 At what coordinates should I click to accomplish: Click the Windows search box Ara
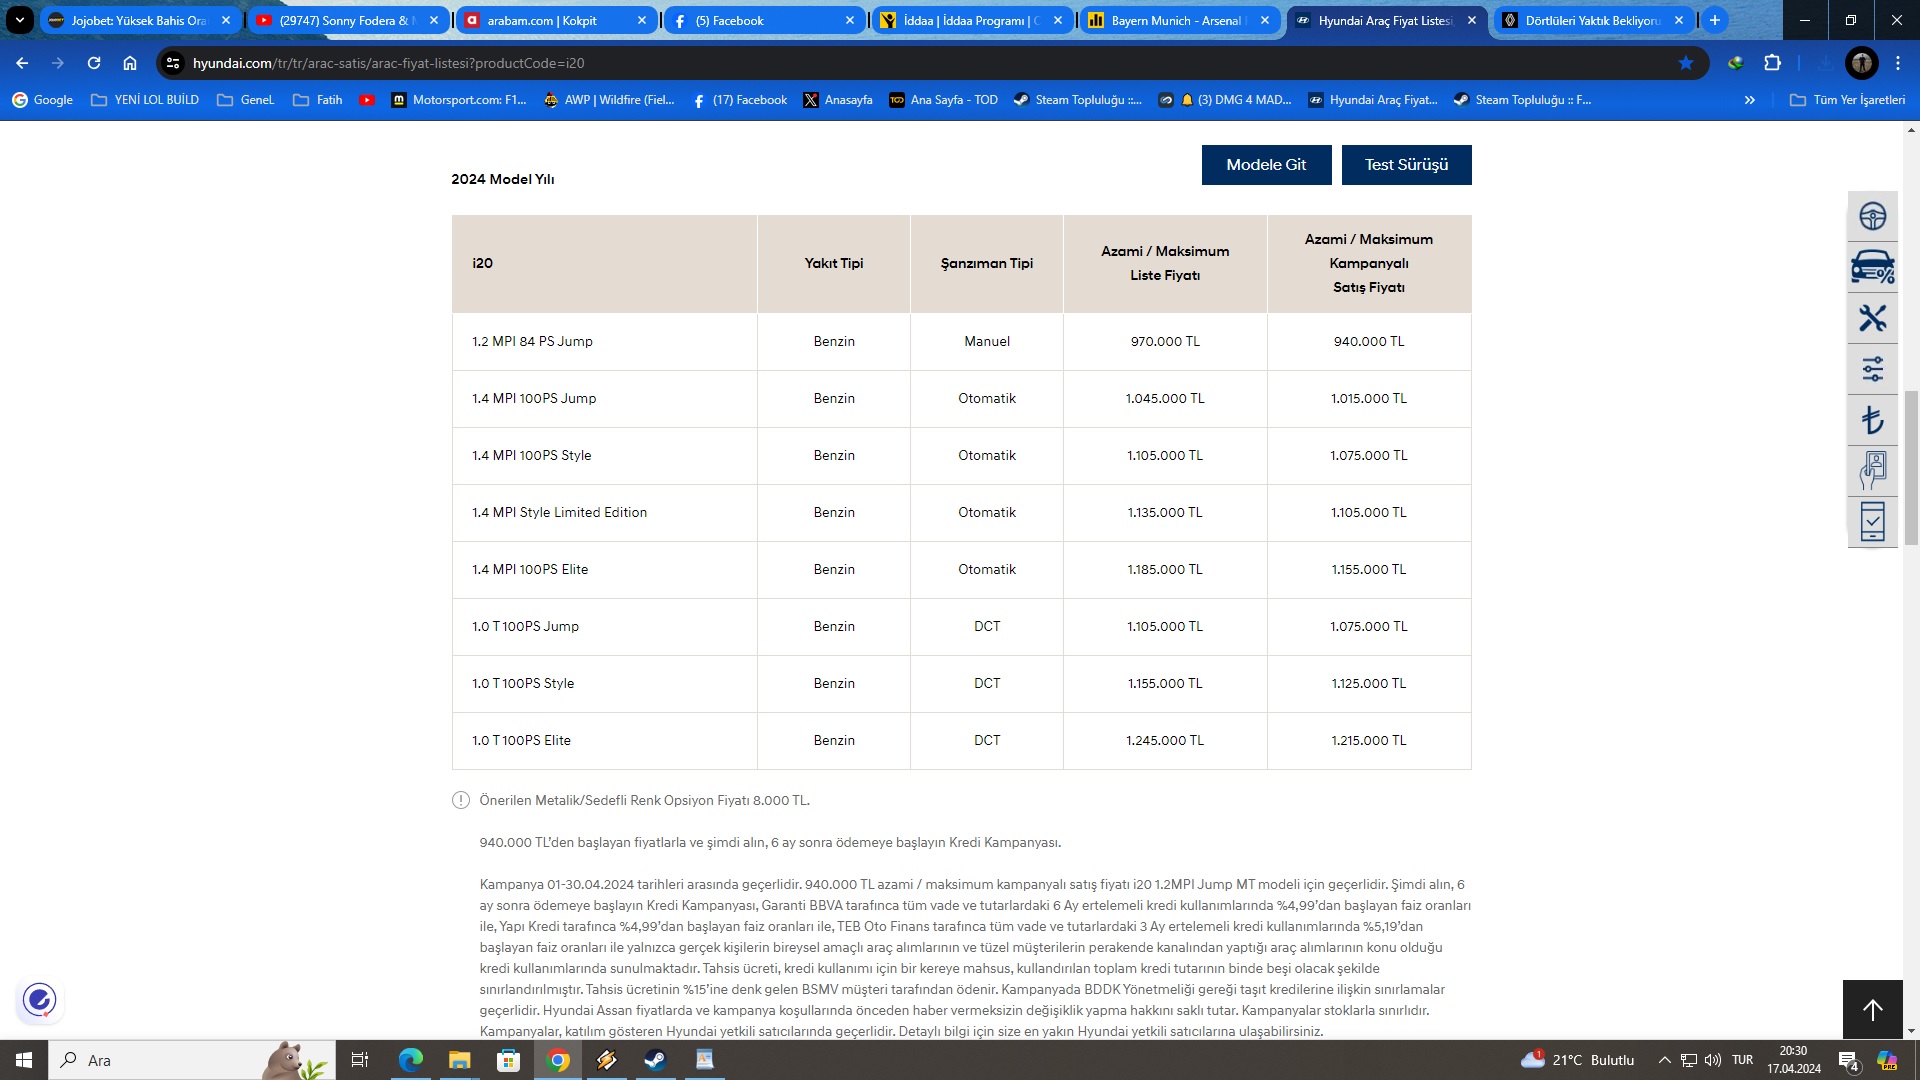(x=192, y=1060)
